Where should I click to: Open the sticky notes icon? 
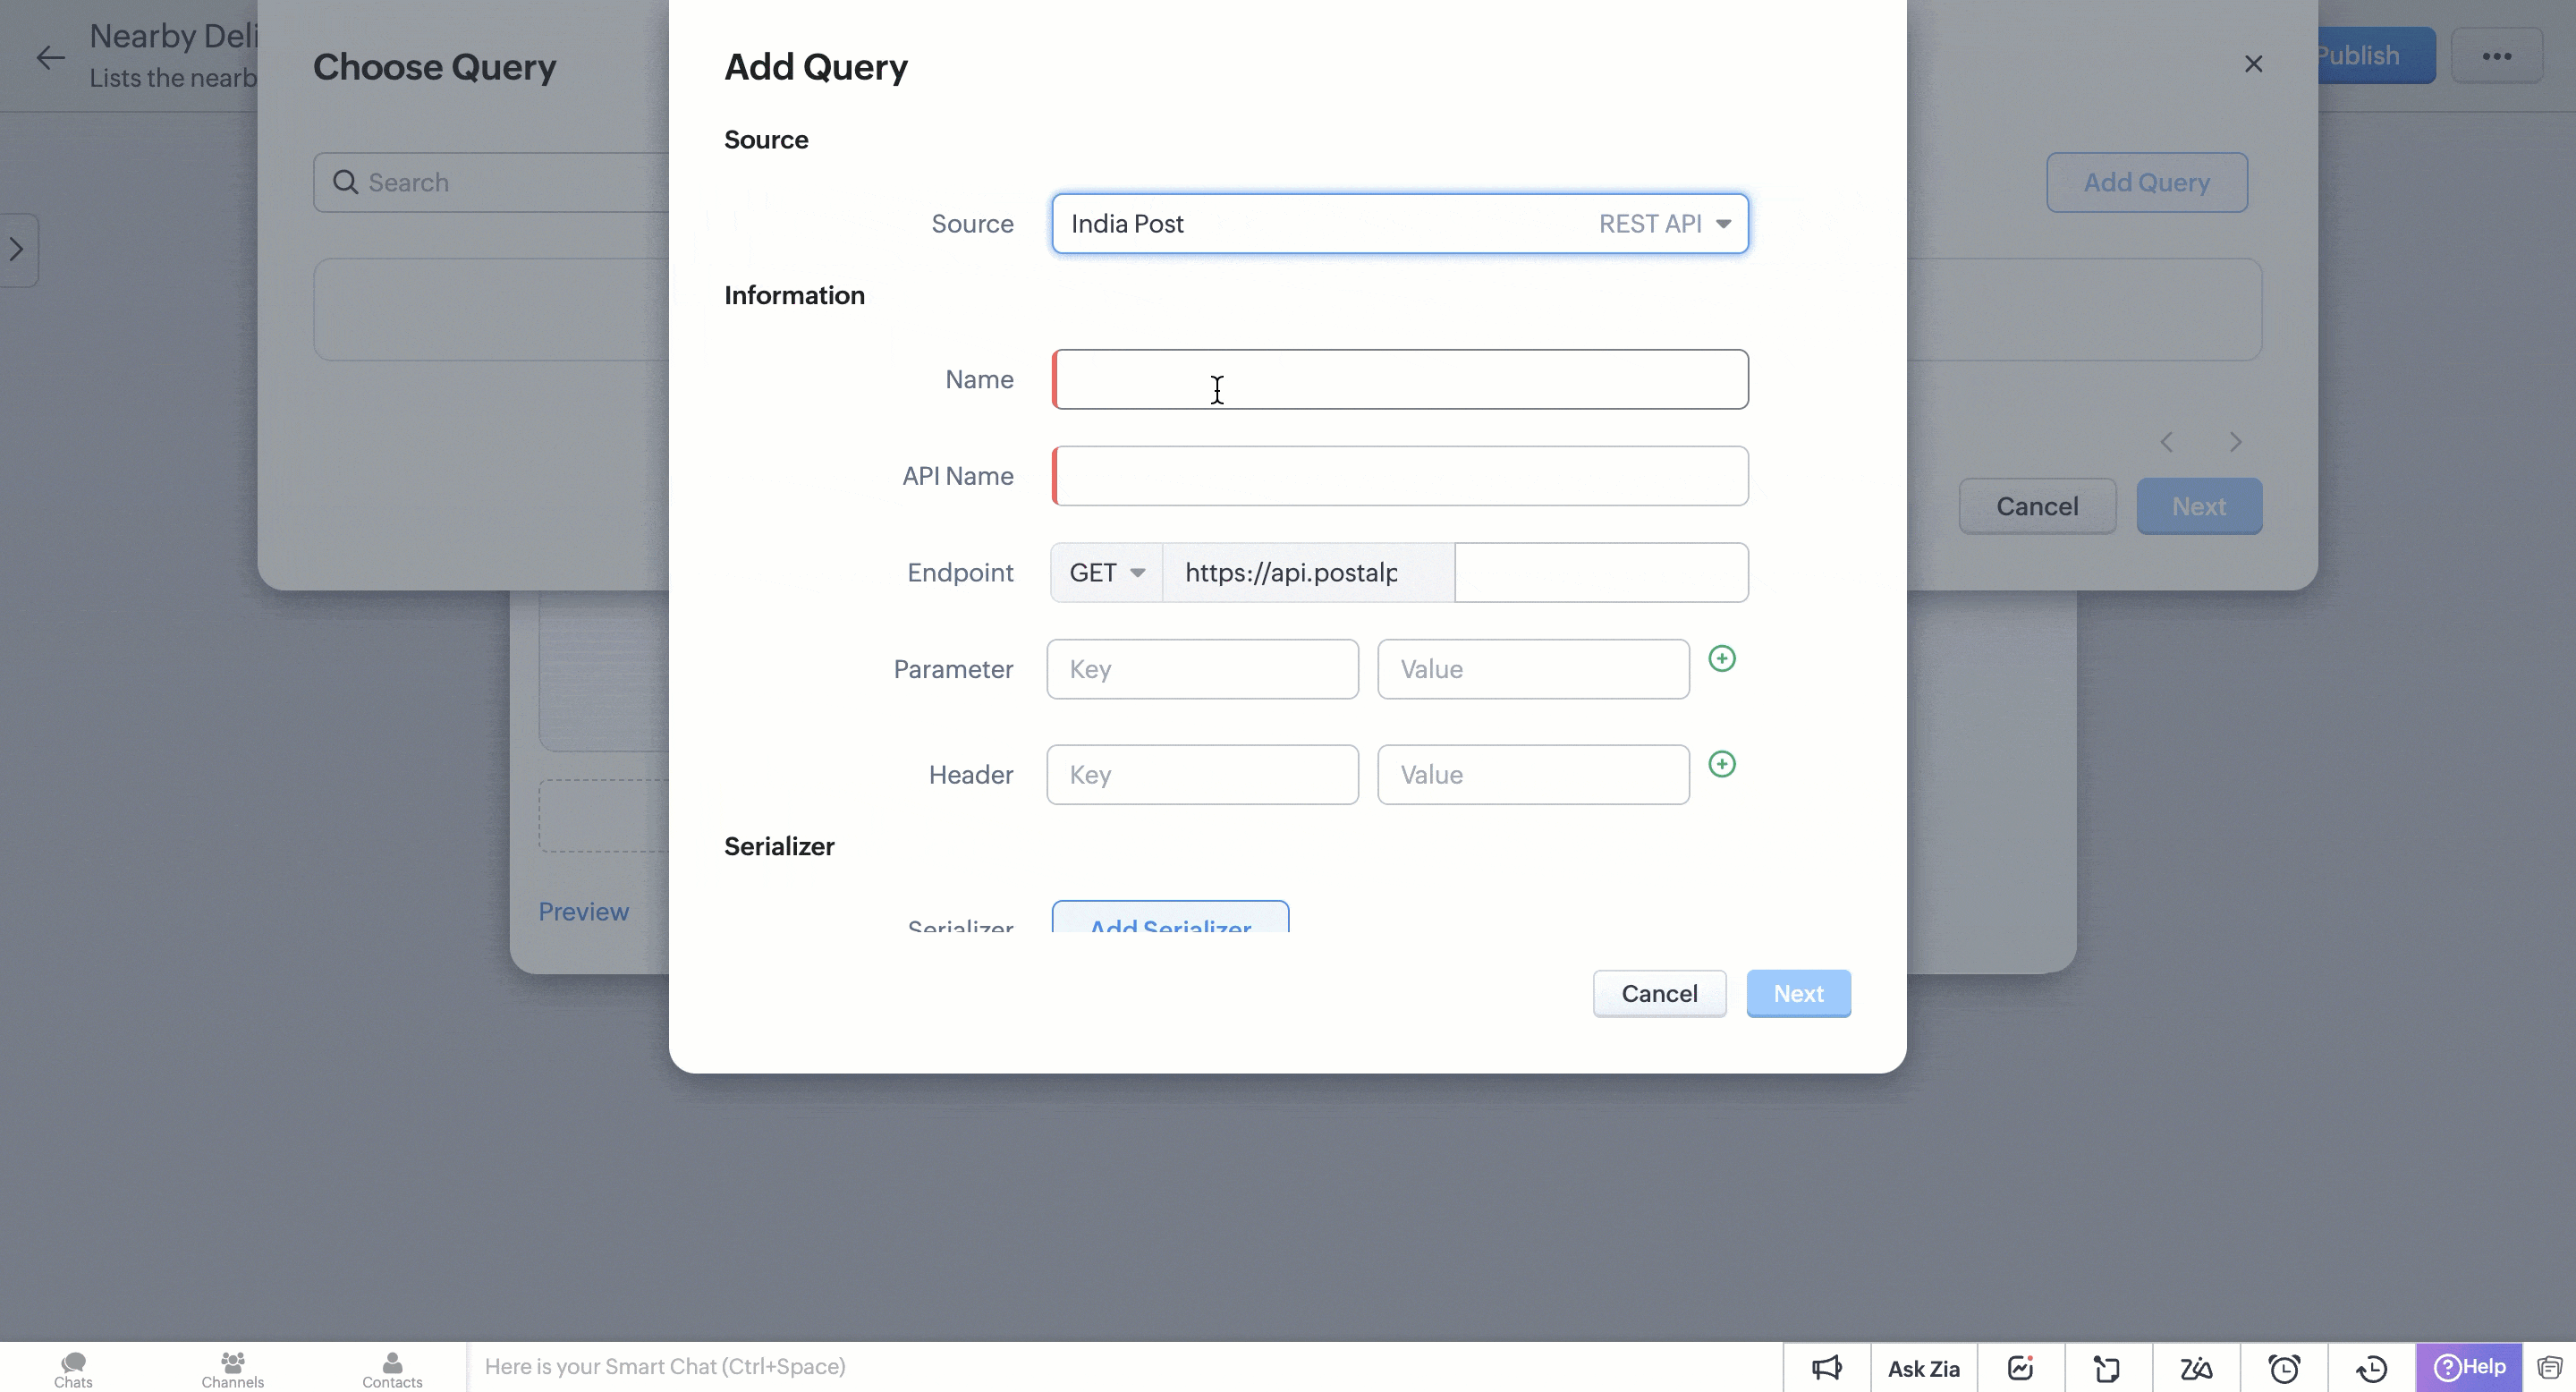click(x=2107, y=1368)
